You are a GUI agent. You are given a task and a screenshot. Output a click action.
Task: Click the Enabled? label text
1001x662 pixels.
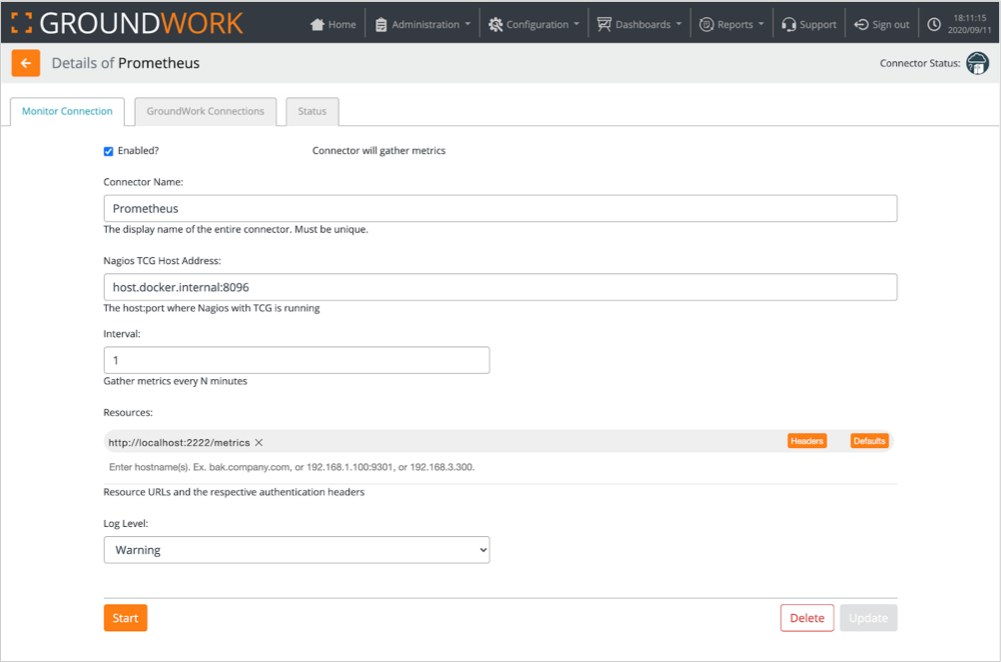click(138, 151)
